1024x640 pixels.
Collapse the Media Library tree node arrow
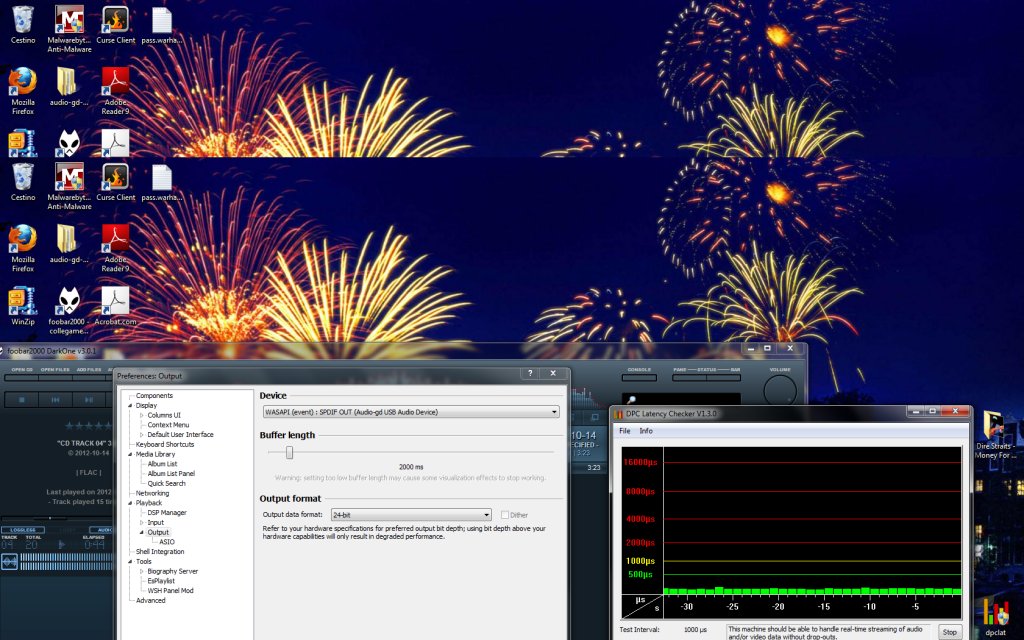(x=131, y=455)
